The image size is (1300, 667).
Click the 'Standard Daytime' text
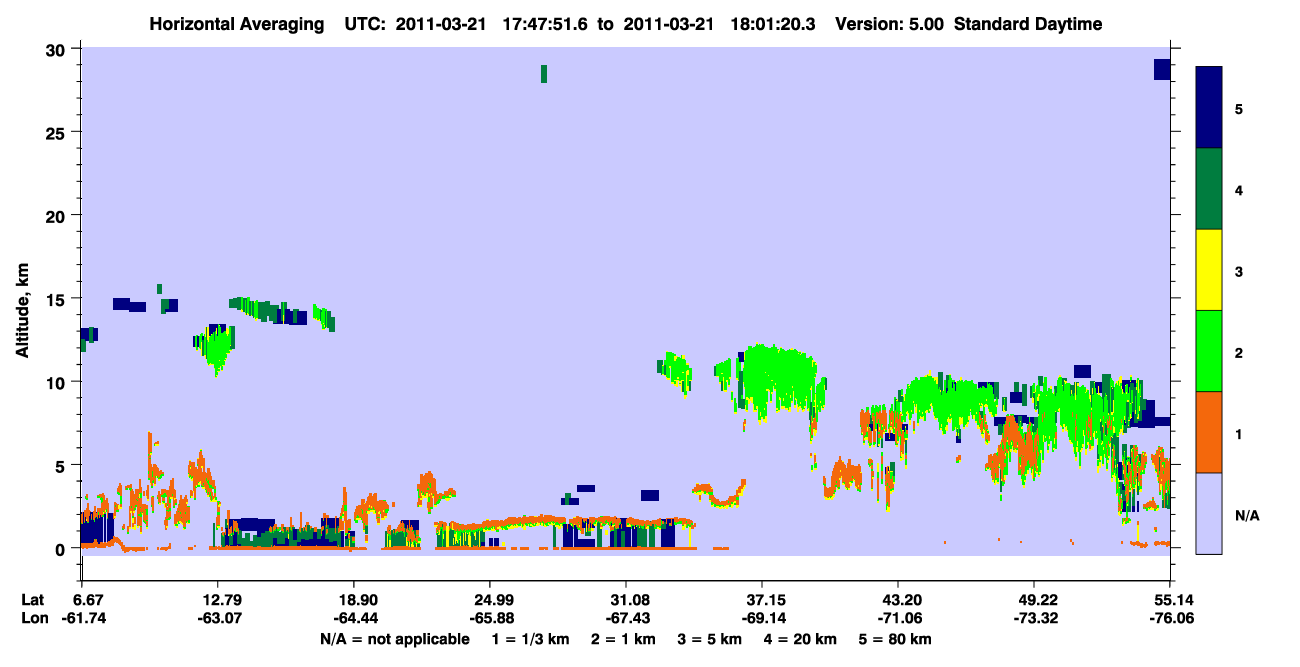(x=1028, y=24)
